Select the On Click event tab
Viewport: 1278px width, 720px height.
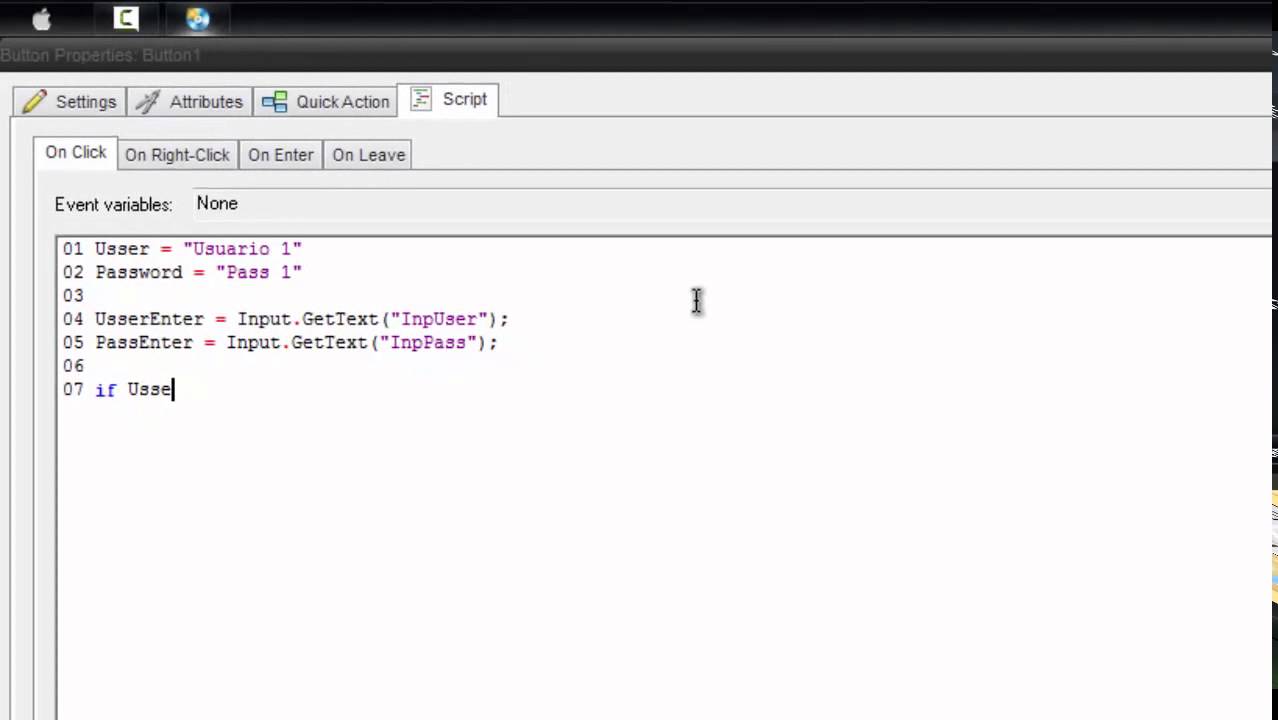tap(75, 152)
